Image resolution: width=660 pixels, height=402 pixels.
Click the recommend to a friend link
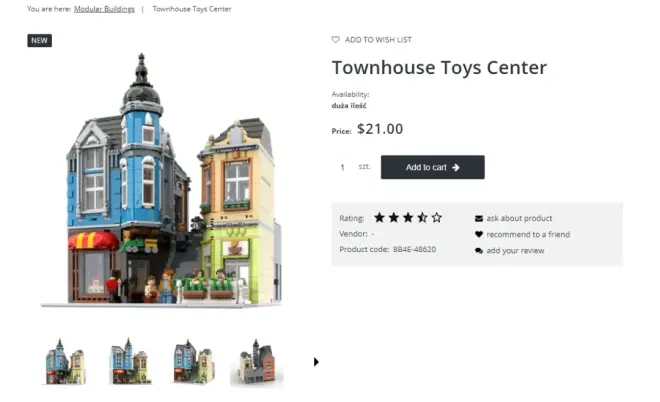pyautogui.click(x=528, y=234)
